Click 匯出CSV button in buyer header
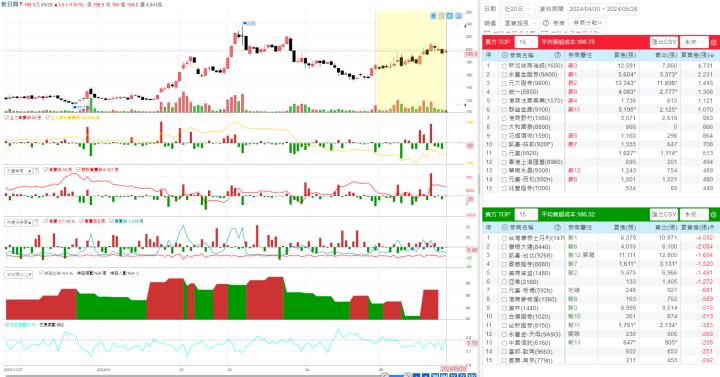Image resolution: width=720 pixels, height=377 pixels. (664, 42)
